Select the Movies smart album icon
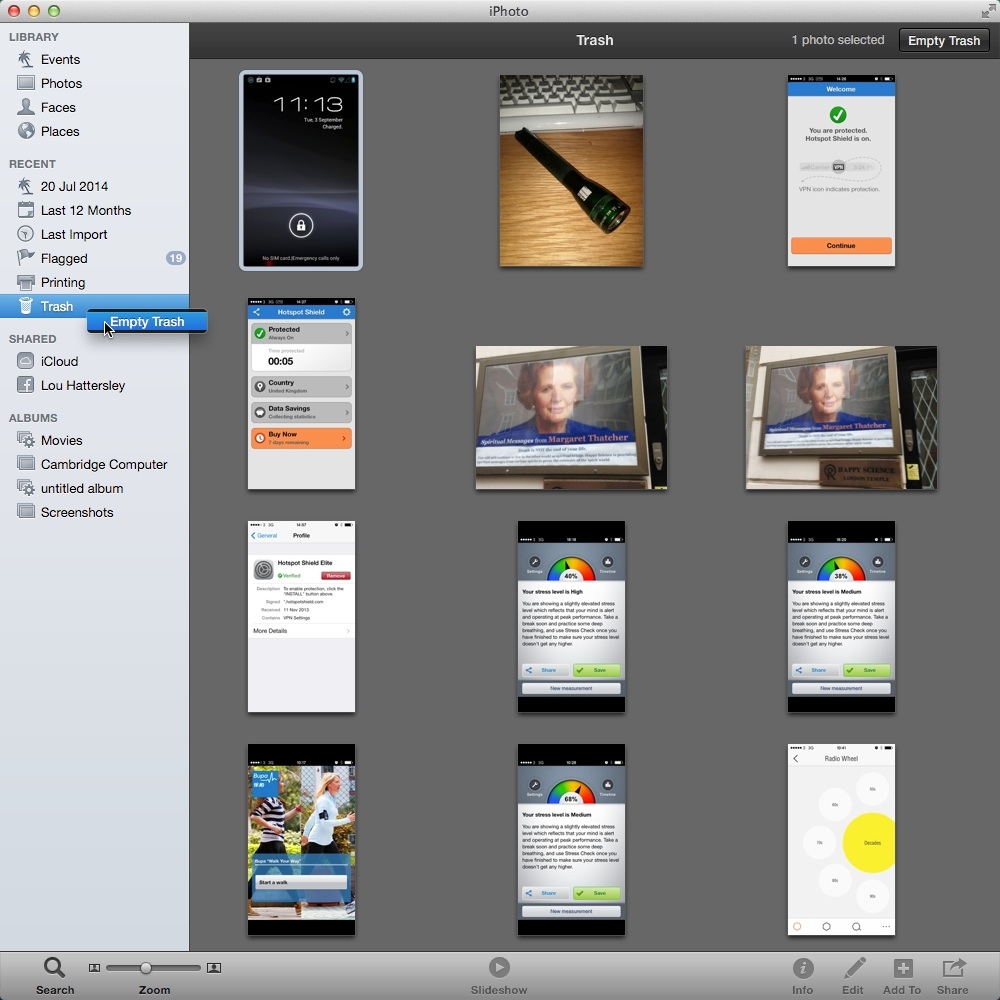Screen dimensions: 1000x1000 [26, 440]
